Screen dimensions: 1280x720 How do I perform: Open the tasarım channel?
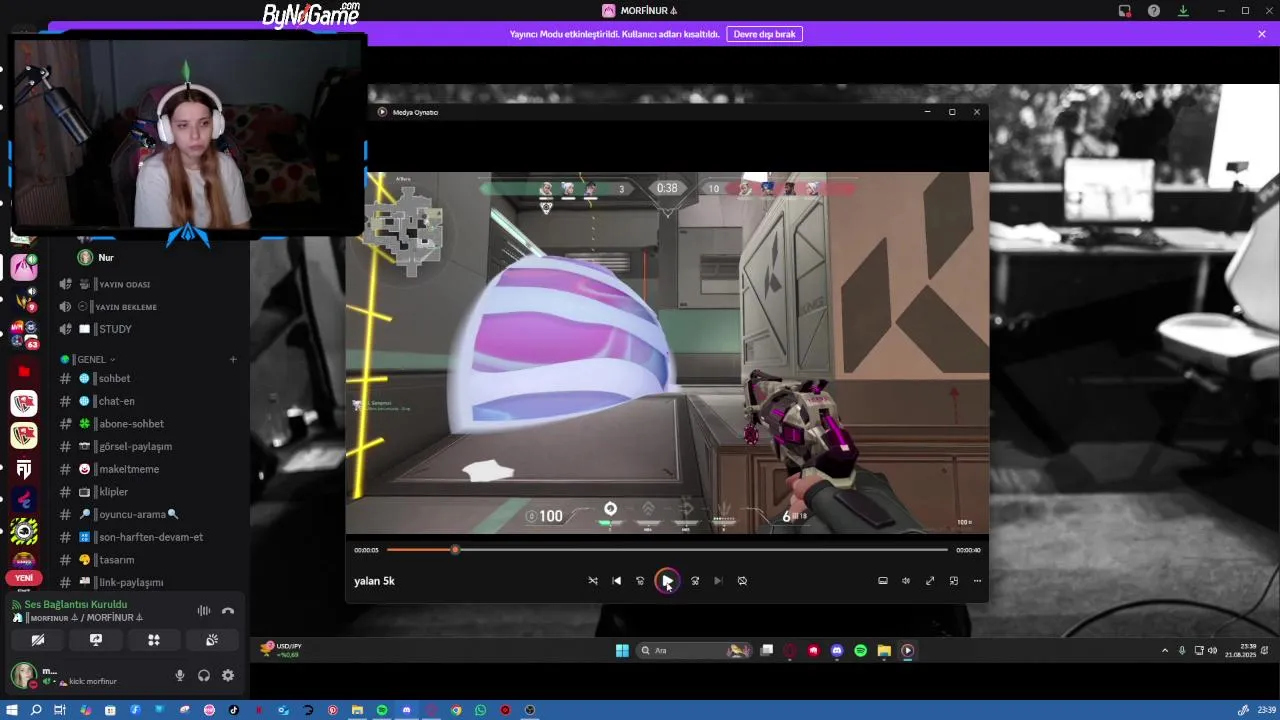coord(148,560)
